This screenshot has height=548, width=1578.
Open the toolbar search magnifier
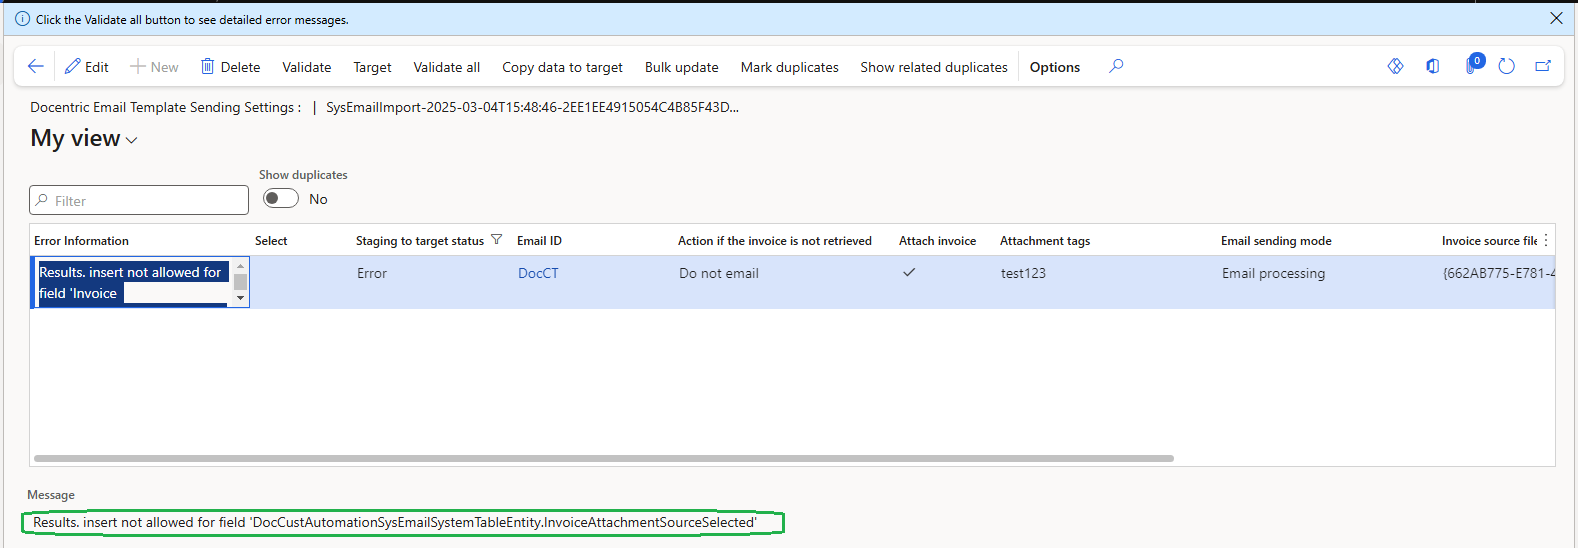click(x=1116, y=66)
